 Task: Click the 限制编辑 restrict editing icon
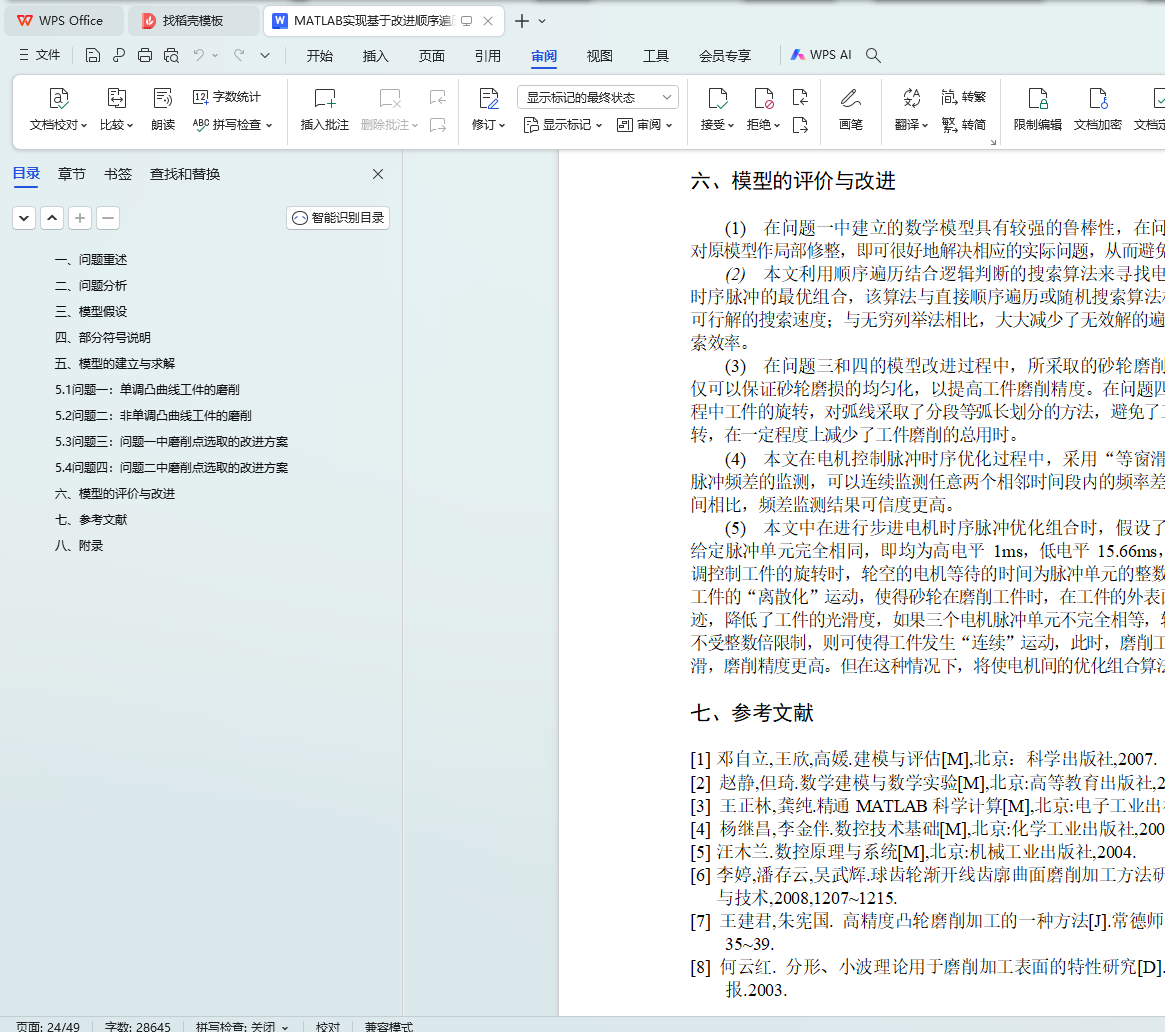click(1037, 98)
